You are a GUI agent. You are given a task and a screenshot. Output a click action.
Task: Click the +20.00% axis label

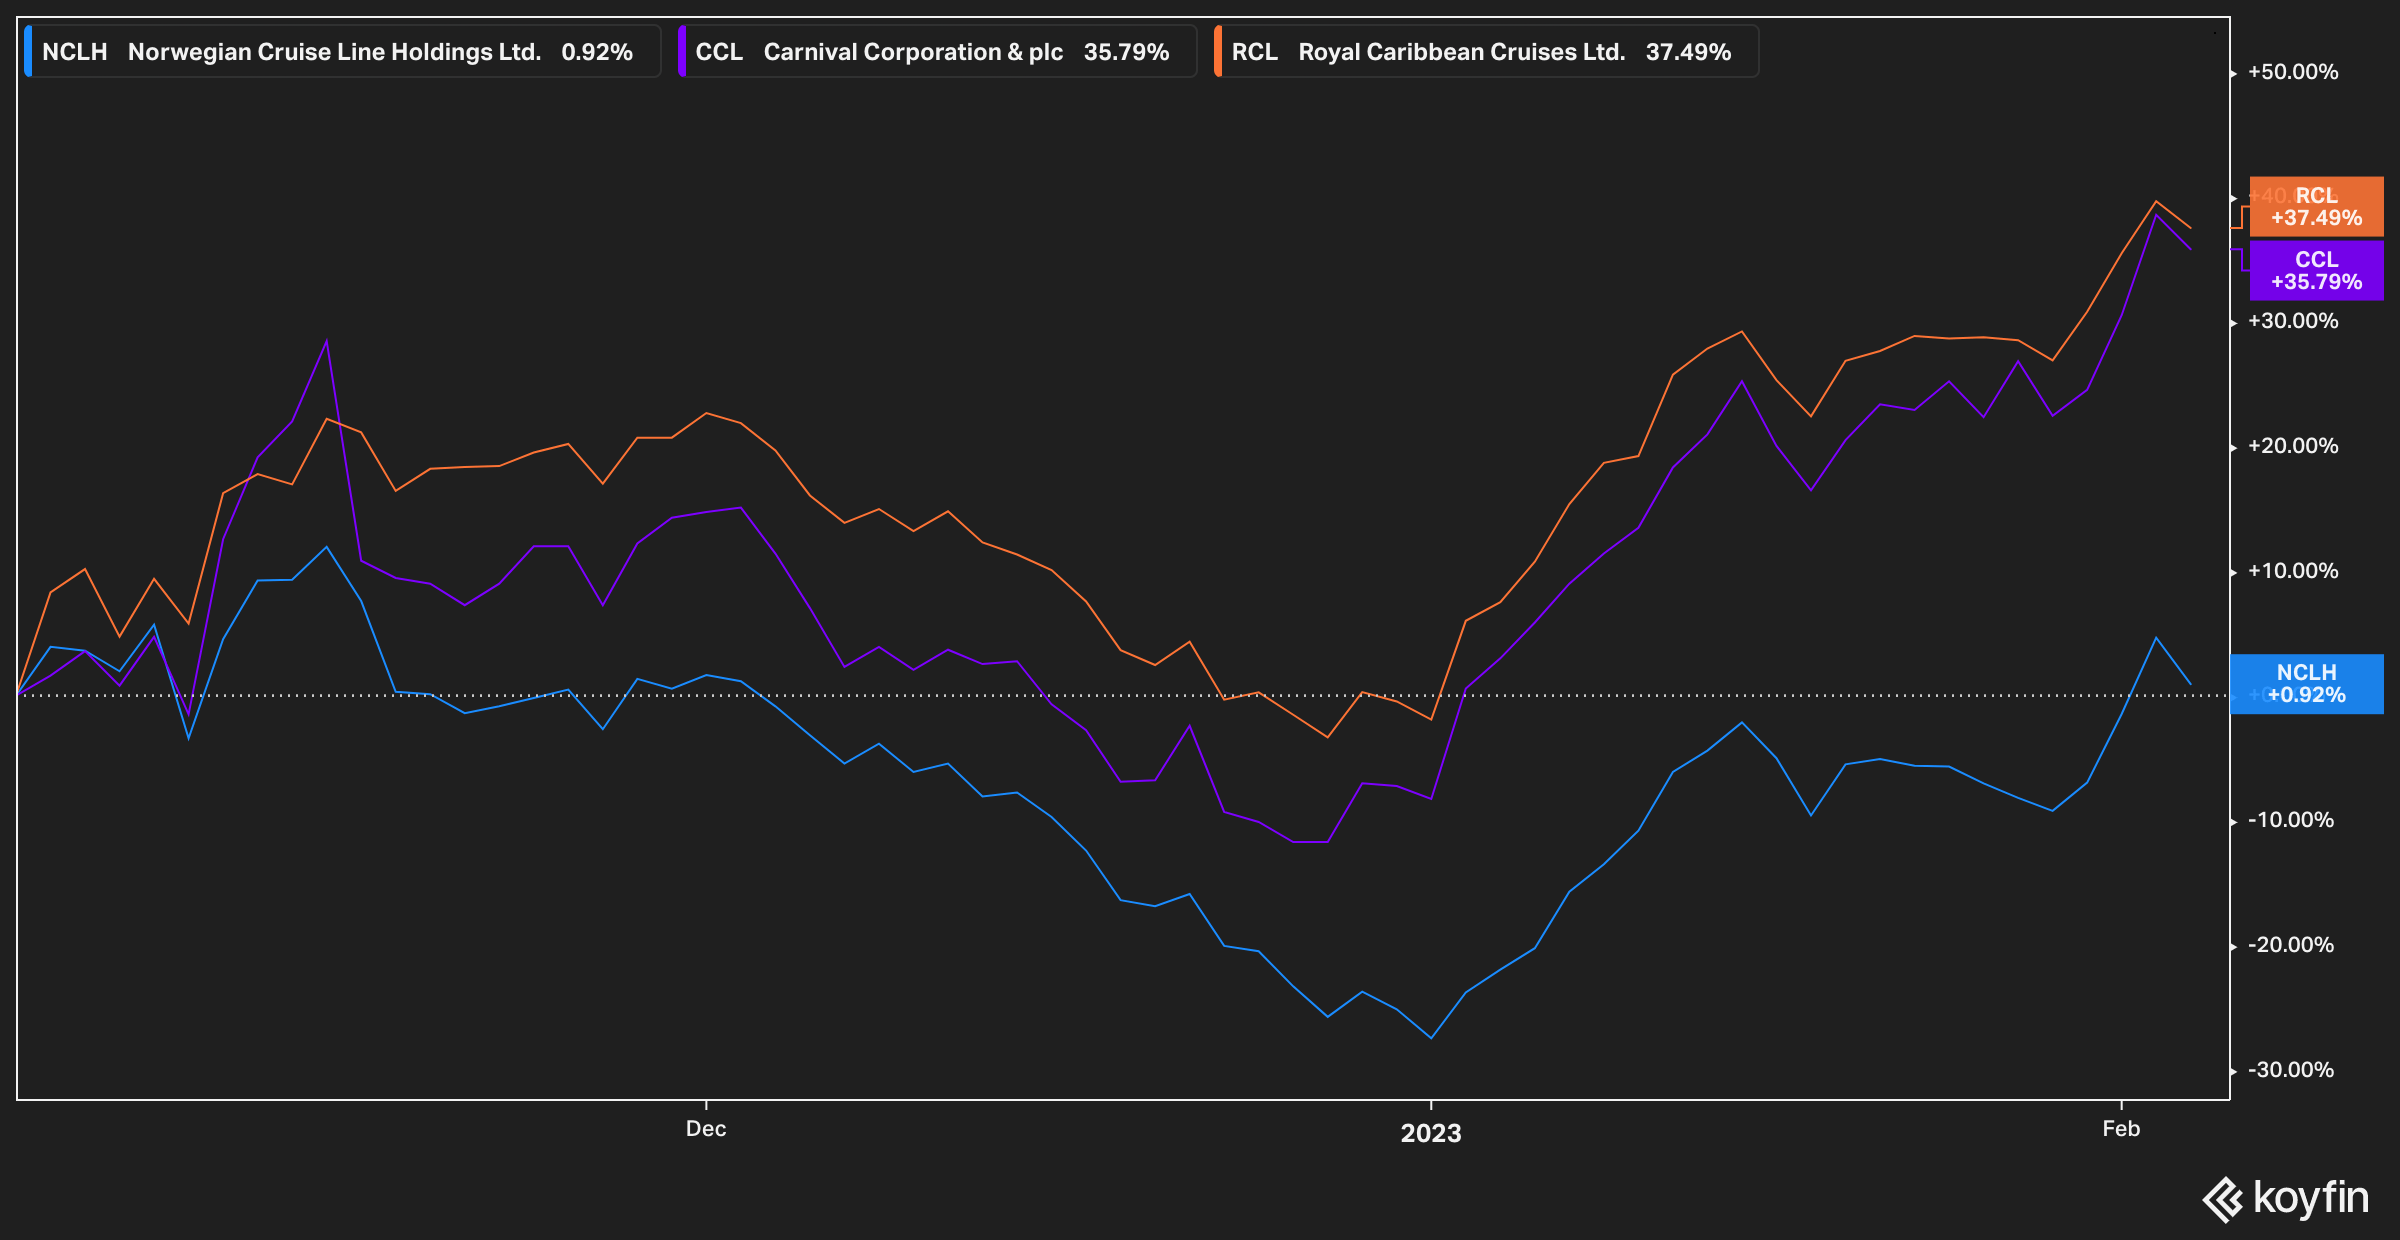(2293, 446)
